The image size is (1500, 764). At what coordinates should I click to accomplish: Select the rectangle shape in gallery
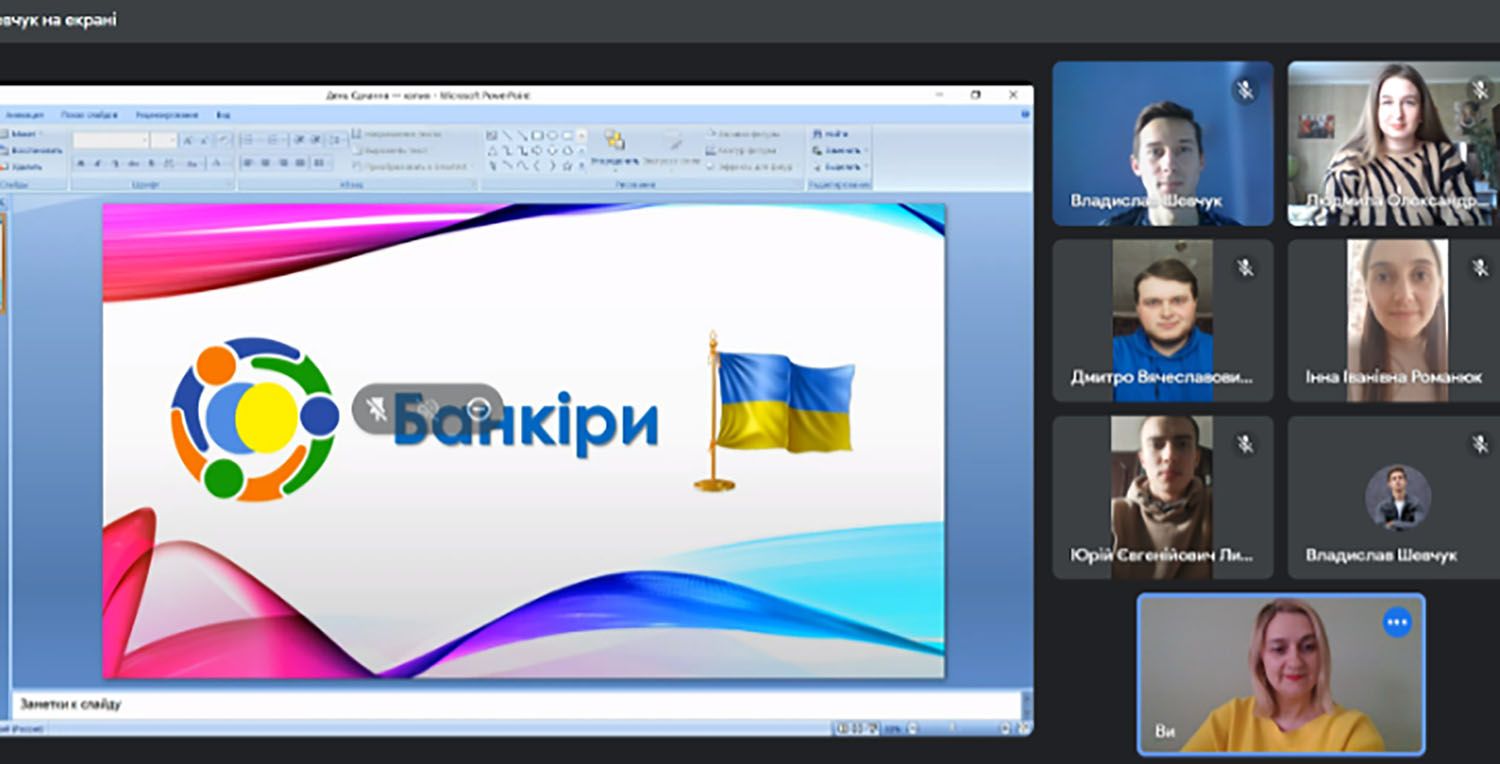tap(537, 136)
